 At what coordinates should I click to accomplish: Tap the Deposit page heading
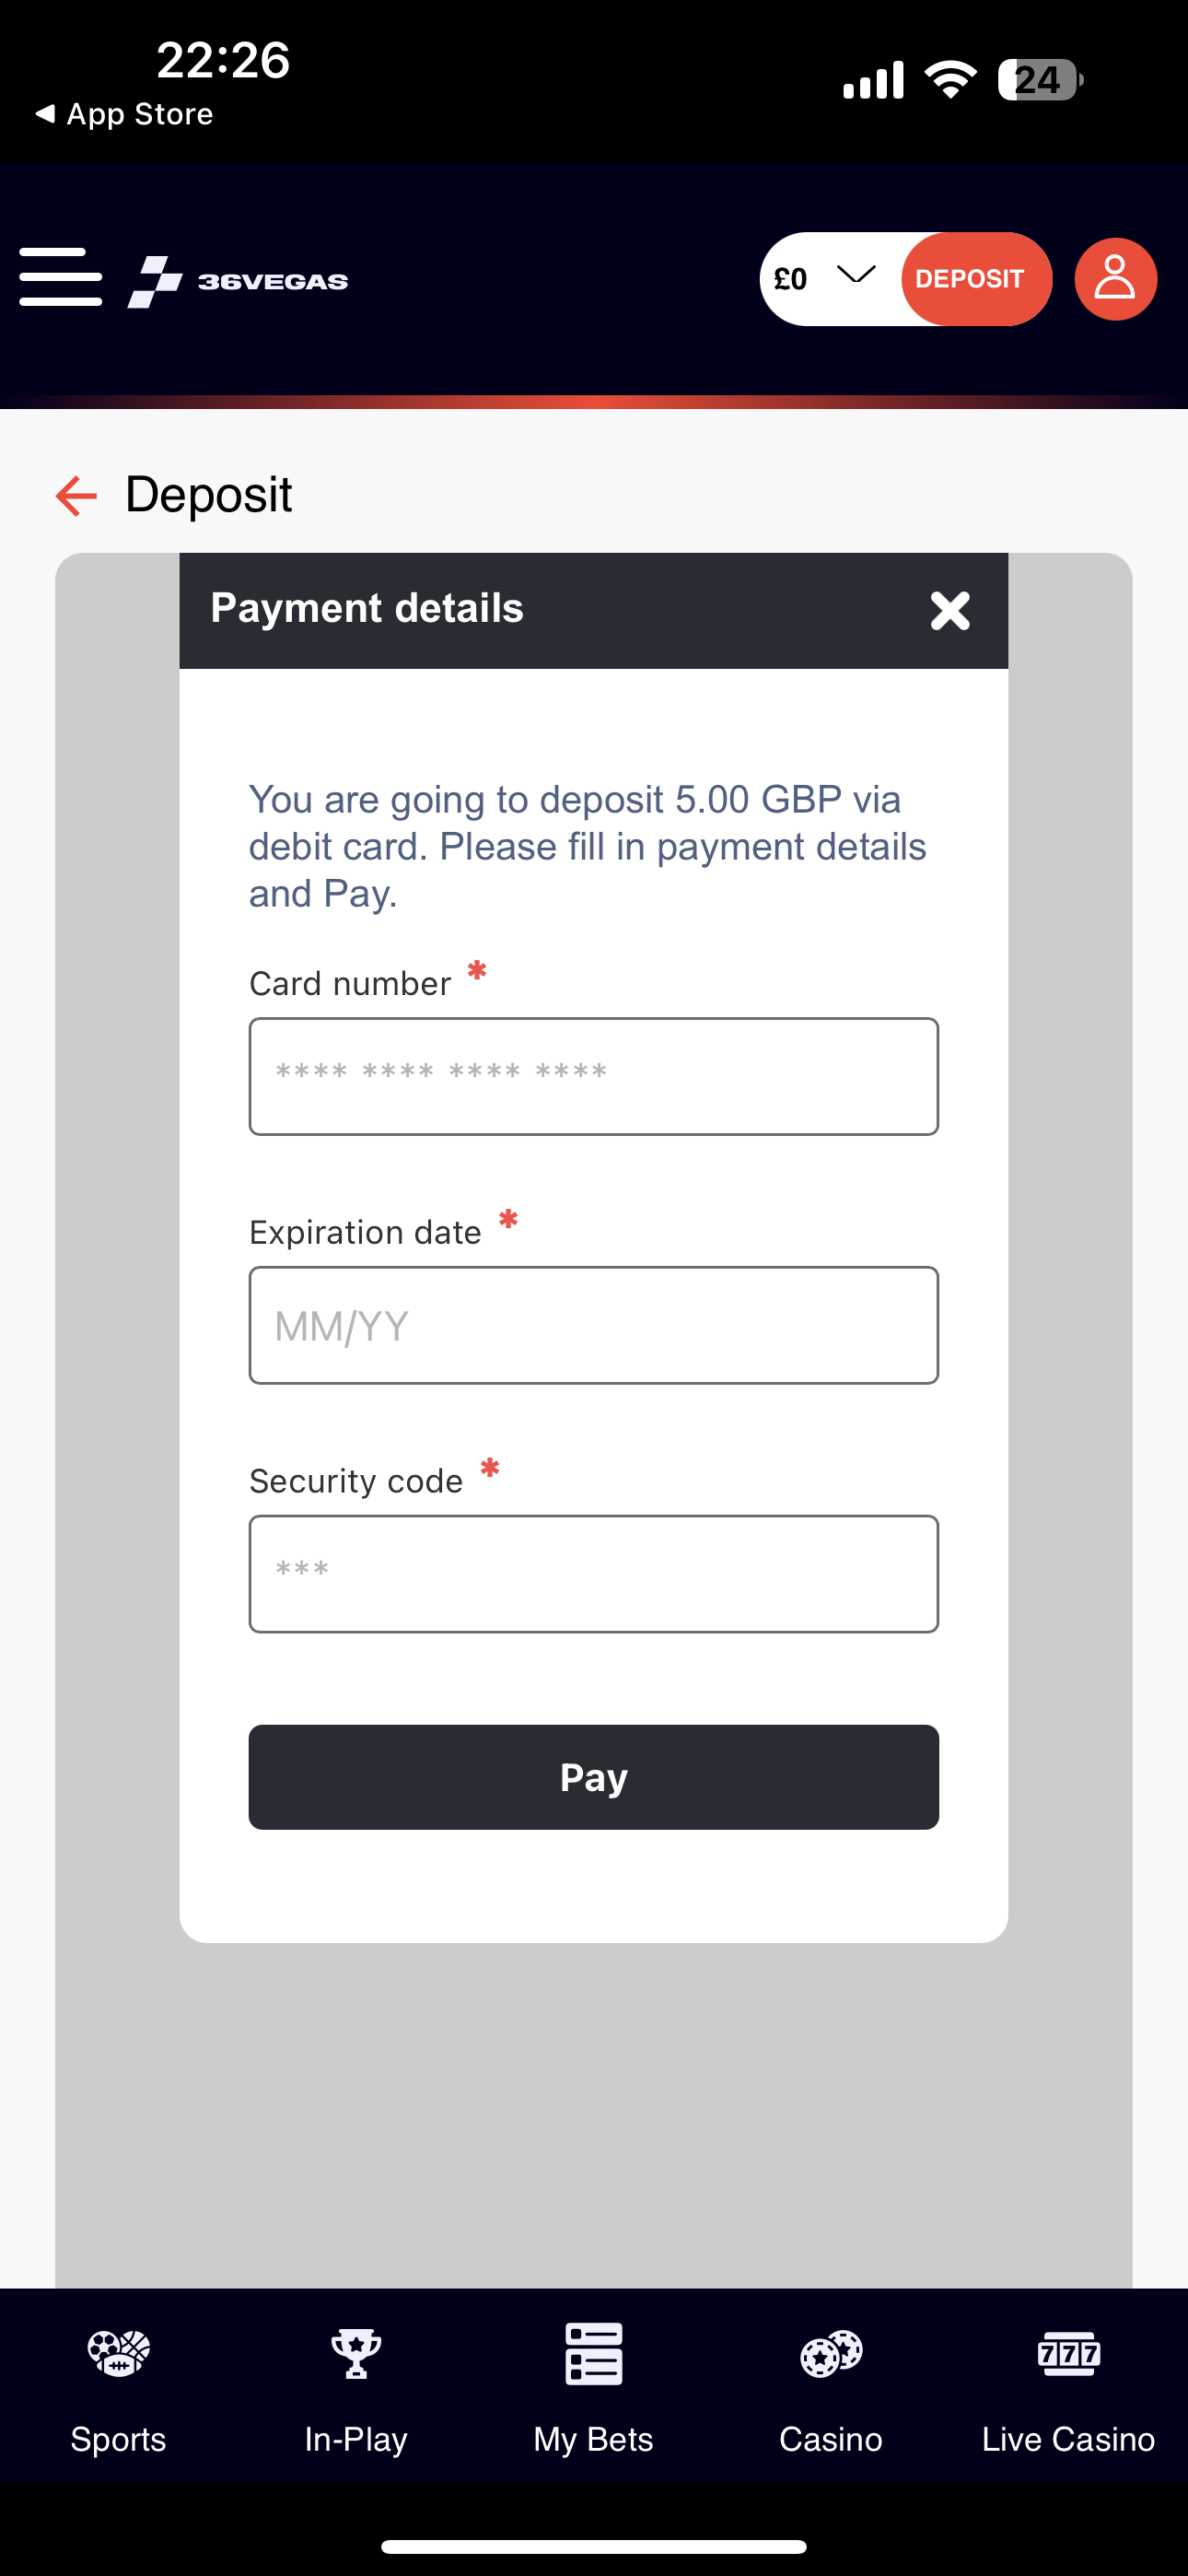pyautogui.click(x=208, y=495)
